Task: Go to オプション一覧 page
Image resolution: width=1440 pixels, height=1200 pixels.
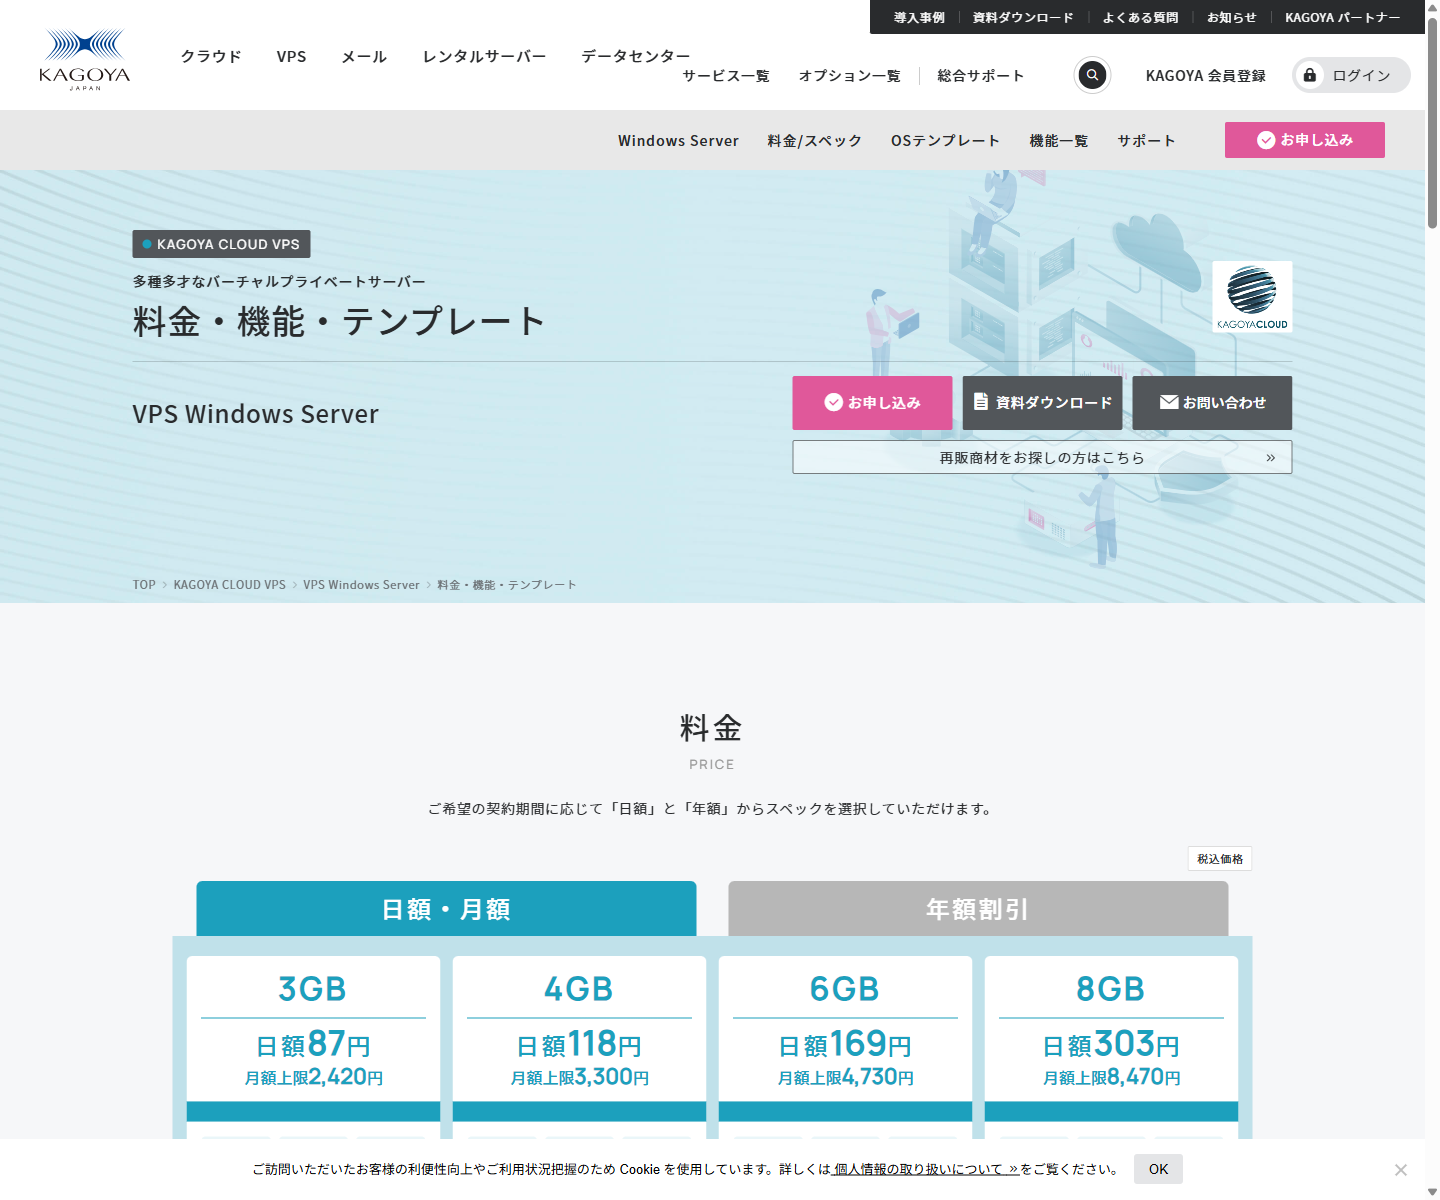Action: click(x=850, y=76)
